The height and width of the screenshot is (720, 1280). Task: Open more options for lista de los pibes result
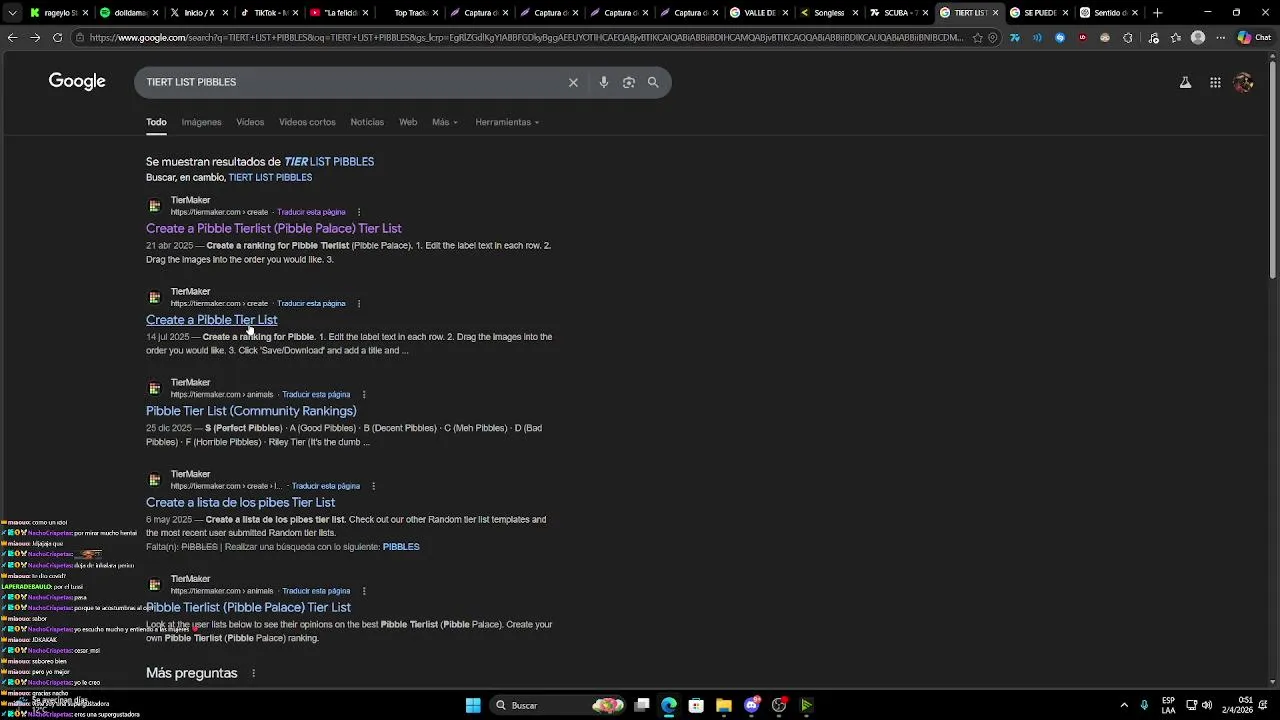coord(374,486)
